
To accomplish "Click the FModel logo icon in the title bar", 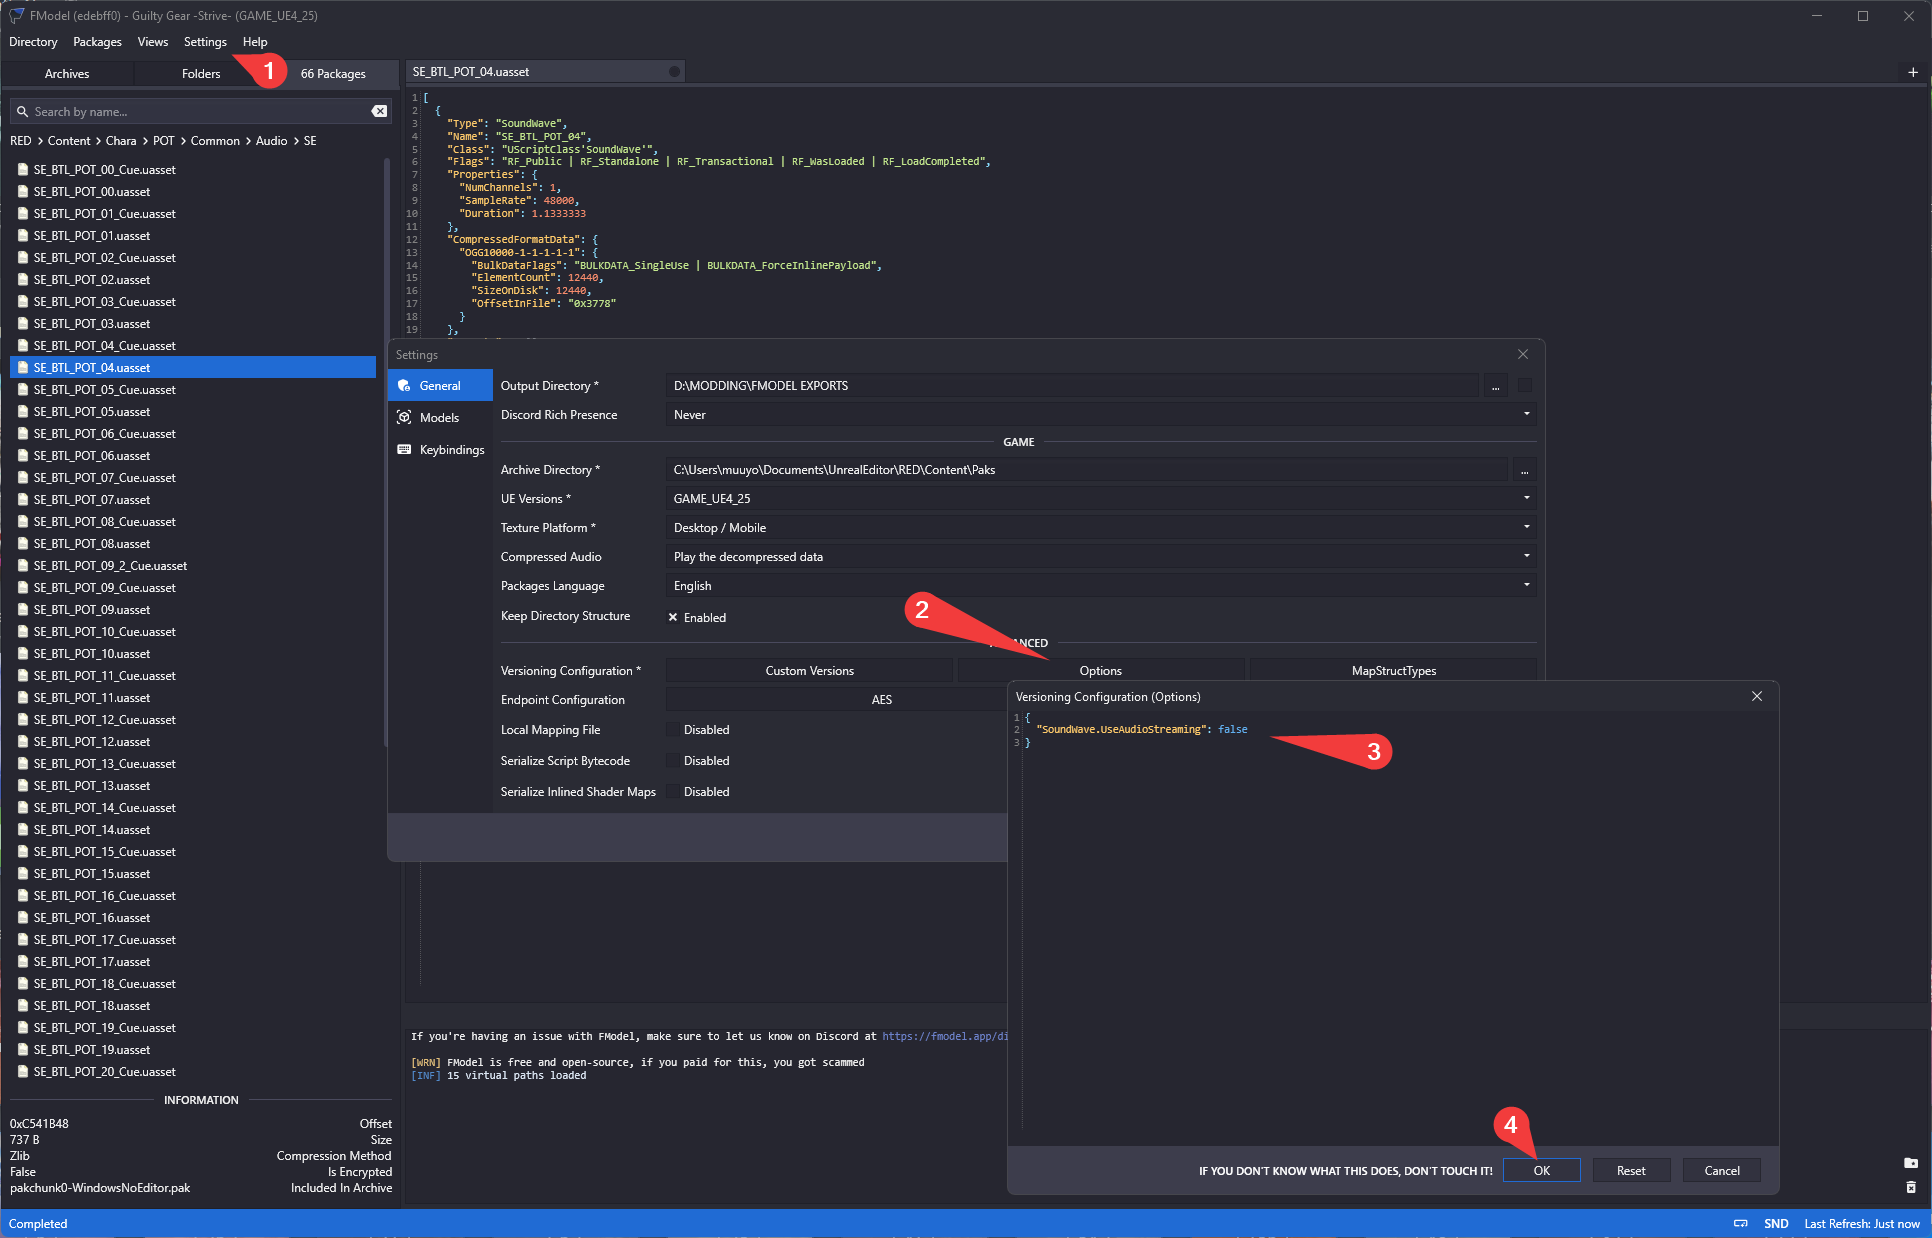I will pos(16,15).
